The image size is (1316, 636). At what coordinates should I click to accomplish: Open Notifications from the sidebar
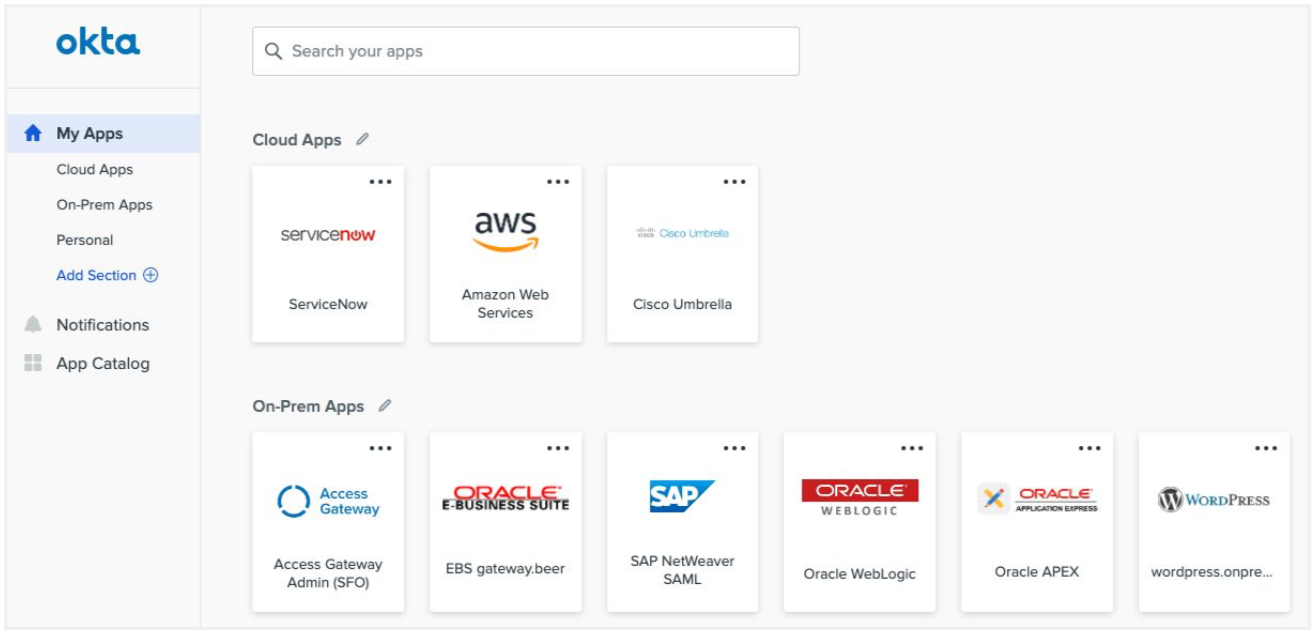click(x=102, y=325)
